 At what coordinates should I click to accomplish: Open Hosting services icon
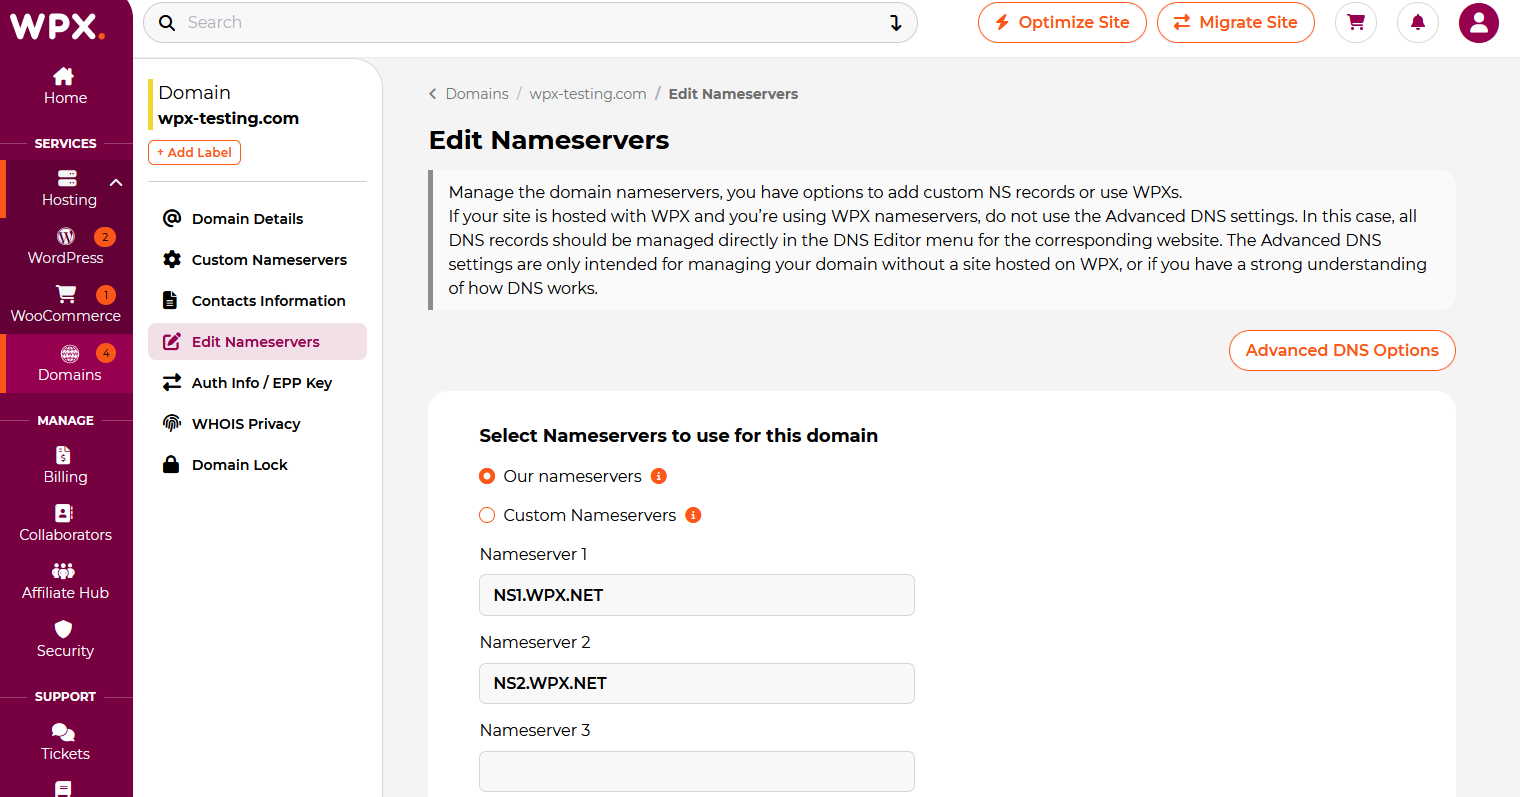point(67,178)
